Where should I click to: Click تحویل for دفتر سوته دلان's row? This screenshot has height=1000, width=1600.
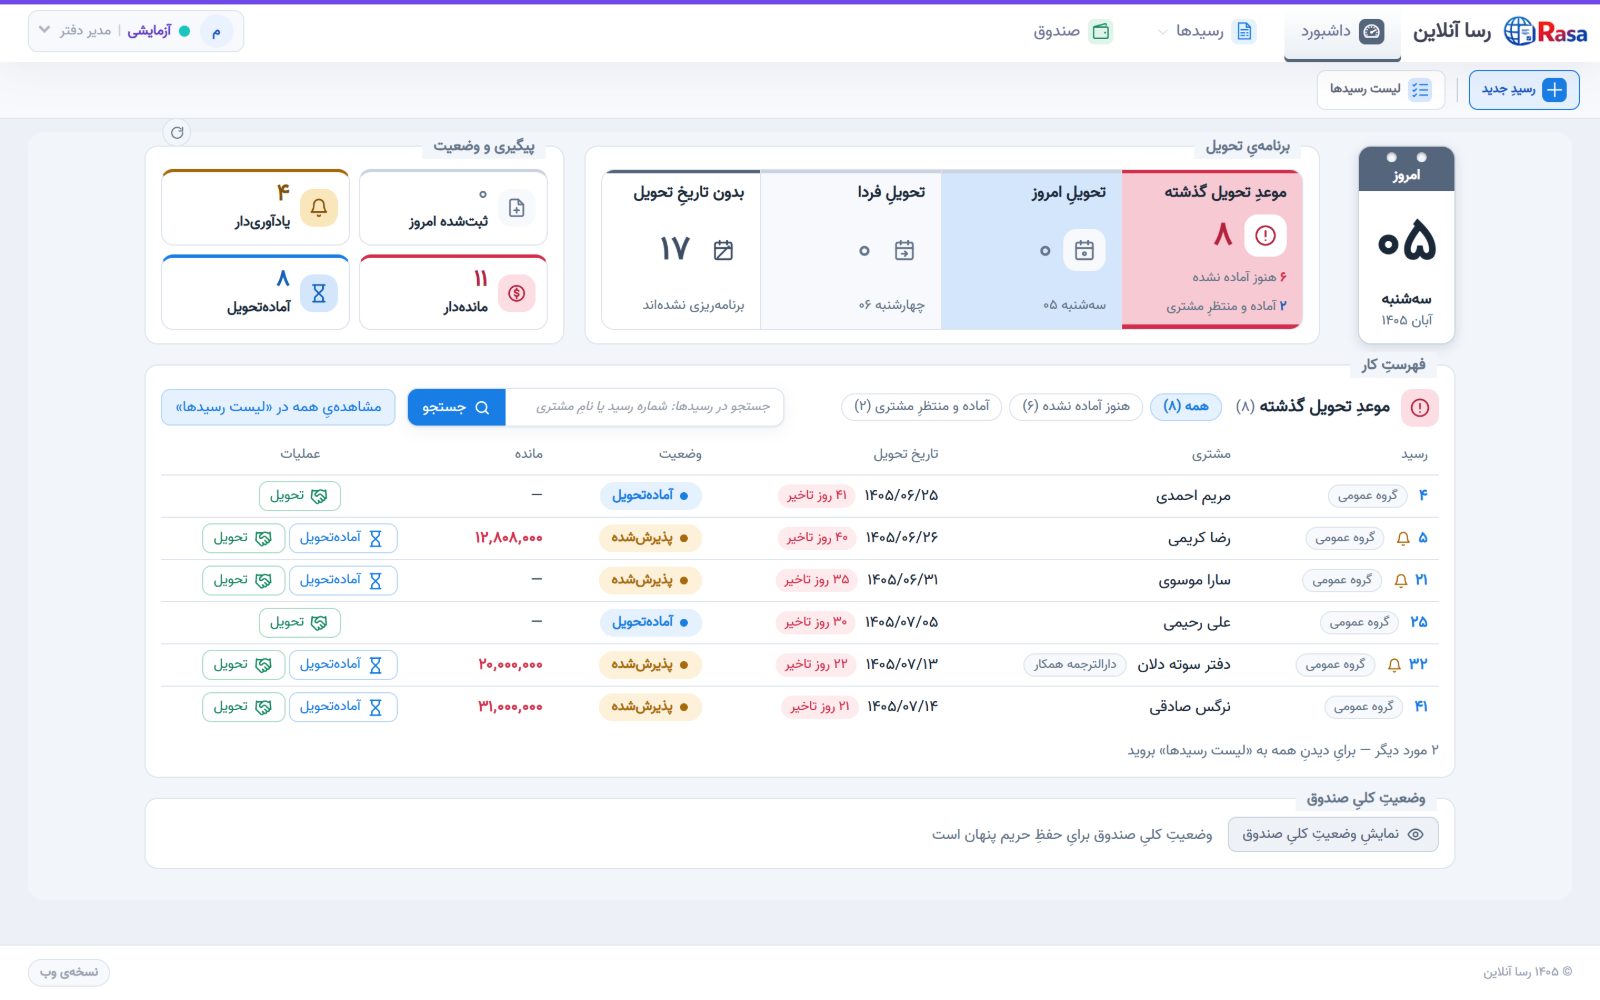(x=243, y=665)
